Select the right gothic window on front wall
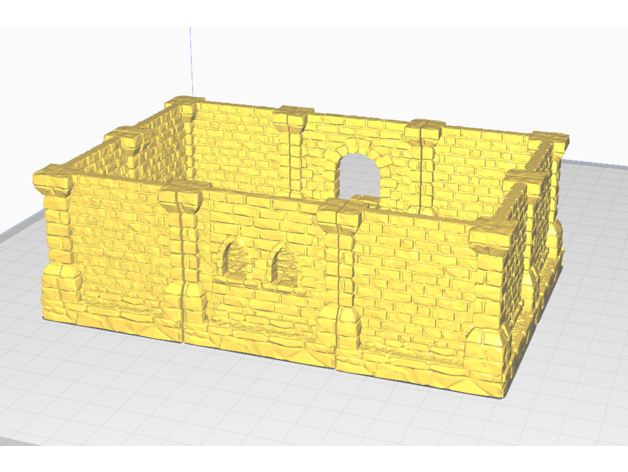Viewport: 628px width, 472px height. coord(280,265)
